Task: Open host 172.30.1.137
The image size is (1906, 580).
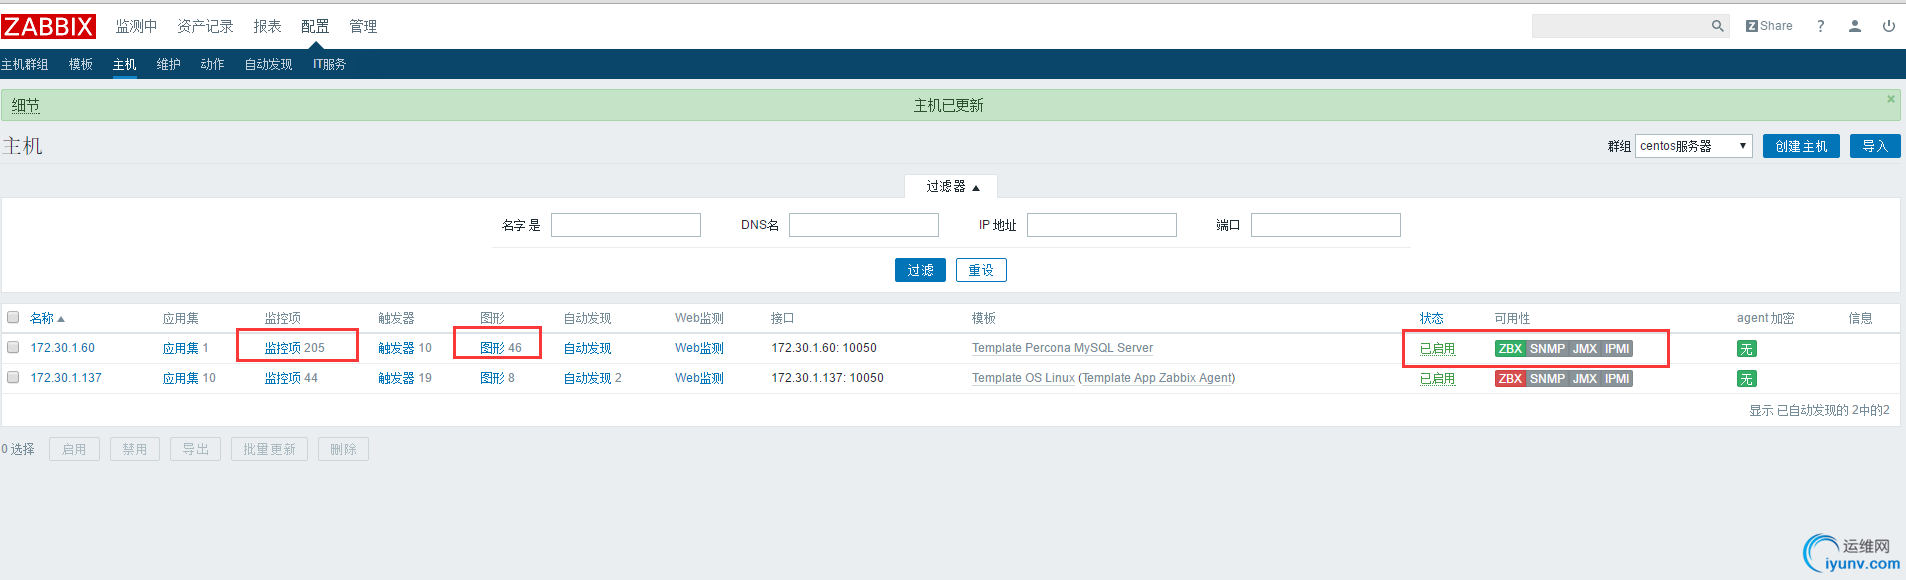Action: 66,378
